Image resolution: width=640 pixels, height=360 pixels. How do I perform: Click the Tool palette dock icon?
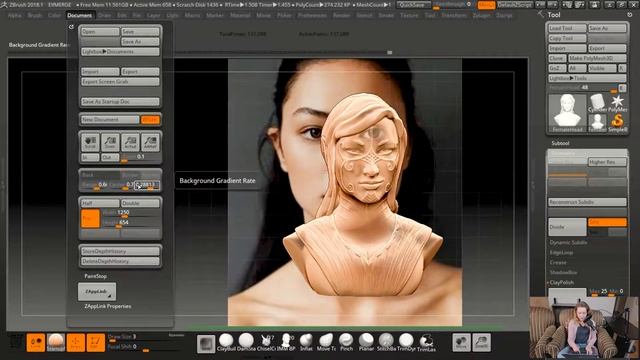[x=629, y=15]
